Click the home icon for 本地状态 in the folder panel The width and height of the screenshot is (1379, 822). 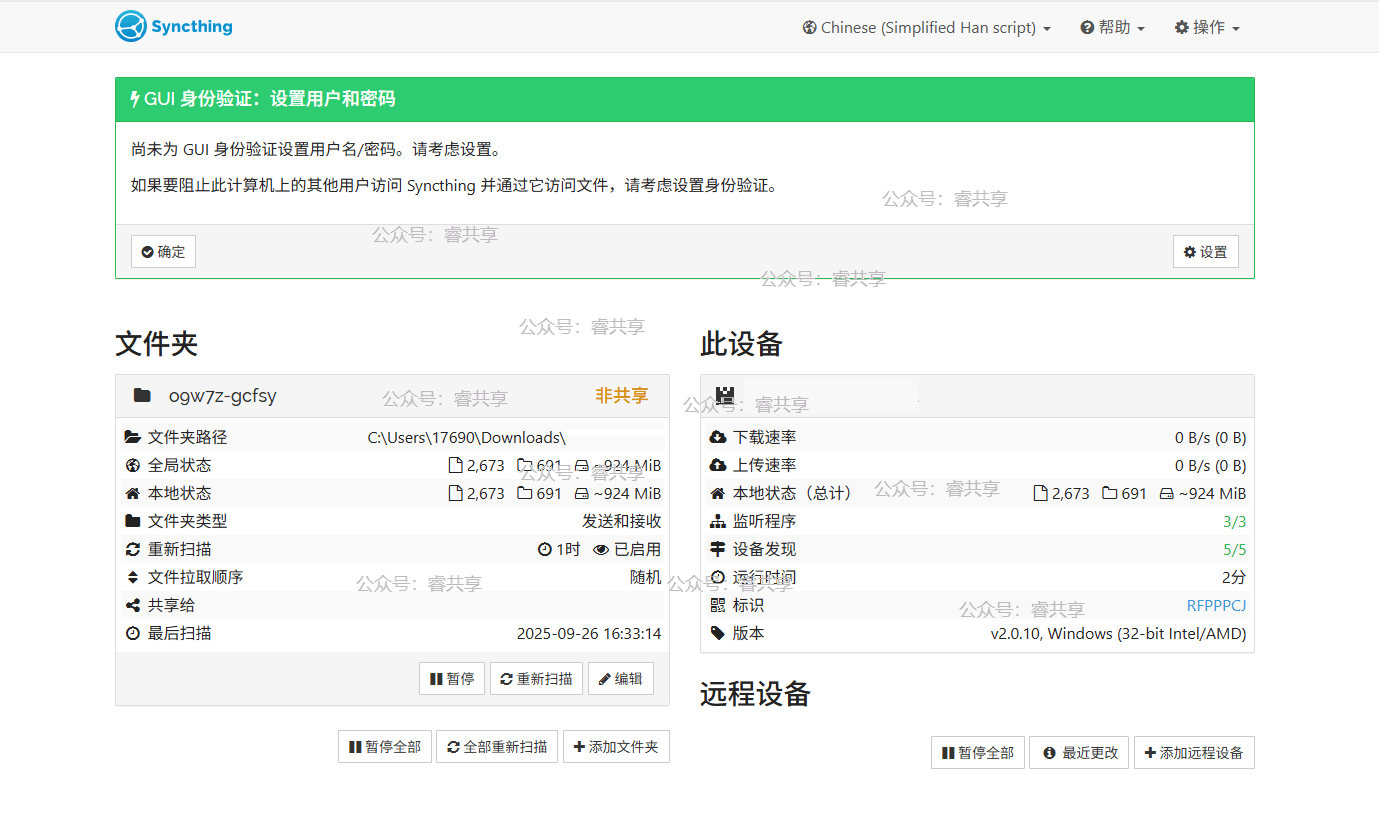pos(132,493)
